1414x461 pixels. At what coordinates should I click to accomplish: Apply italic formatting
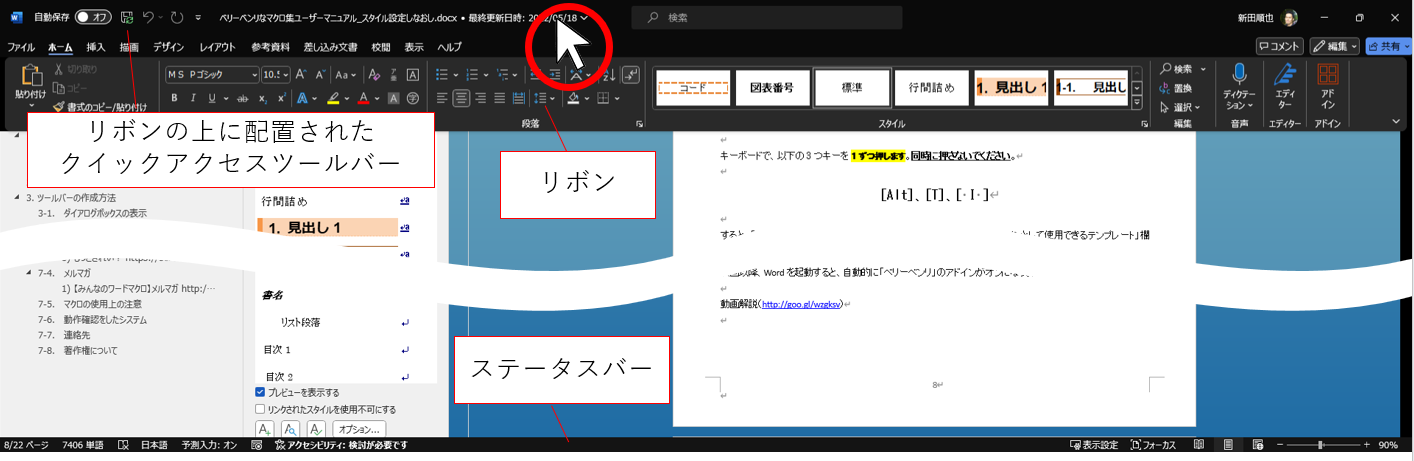pos(192,98)
